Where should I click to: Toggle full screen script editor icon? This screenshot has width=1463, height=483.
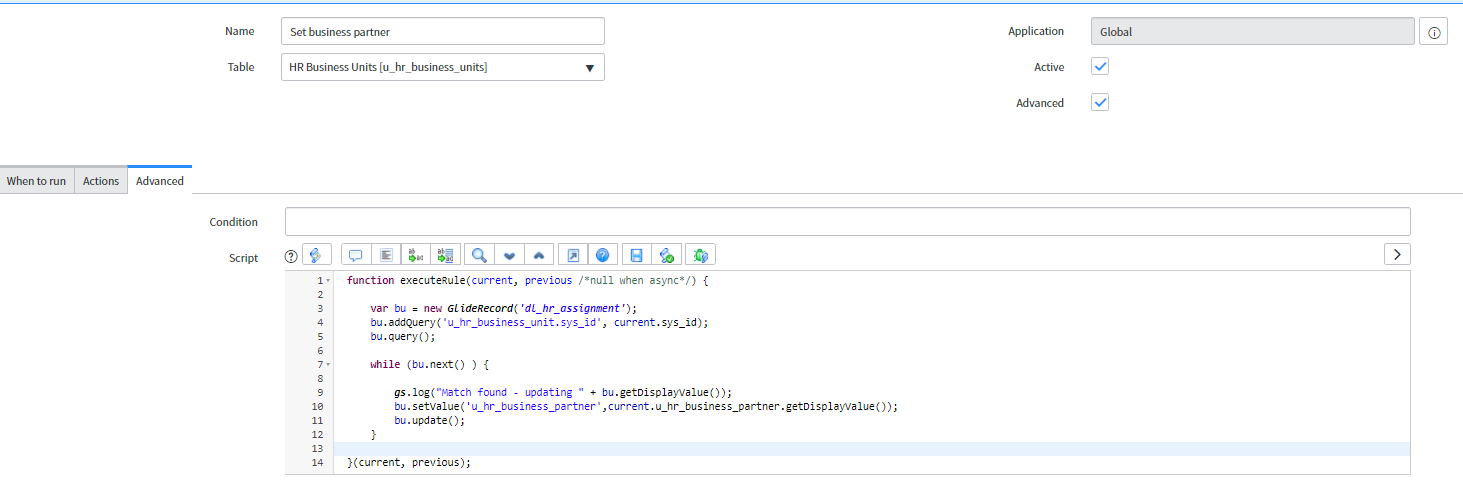[573, 256]
